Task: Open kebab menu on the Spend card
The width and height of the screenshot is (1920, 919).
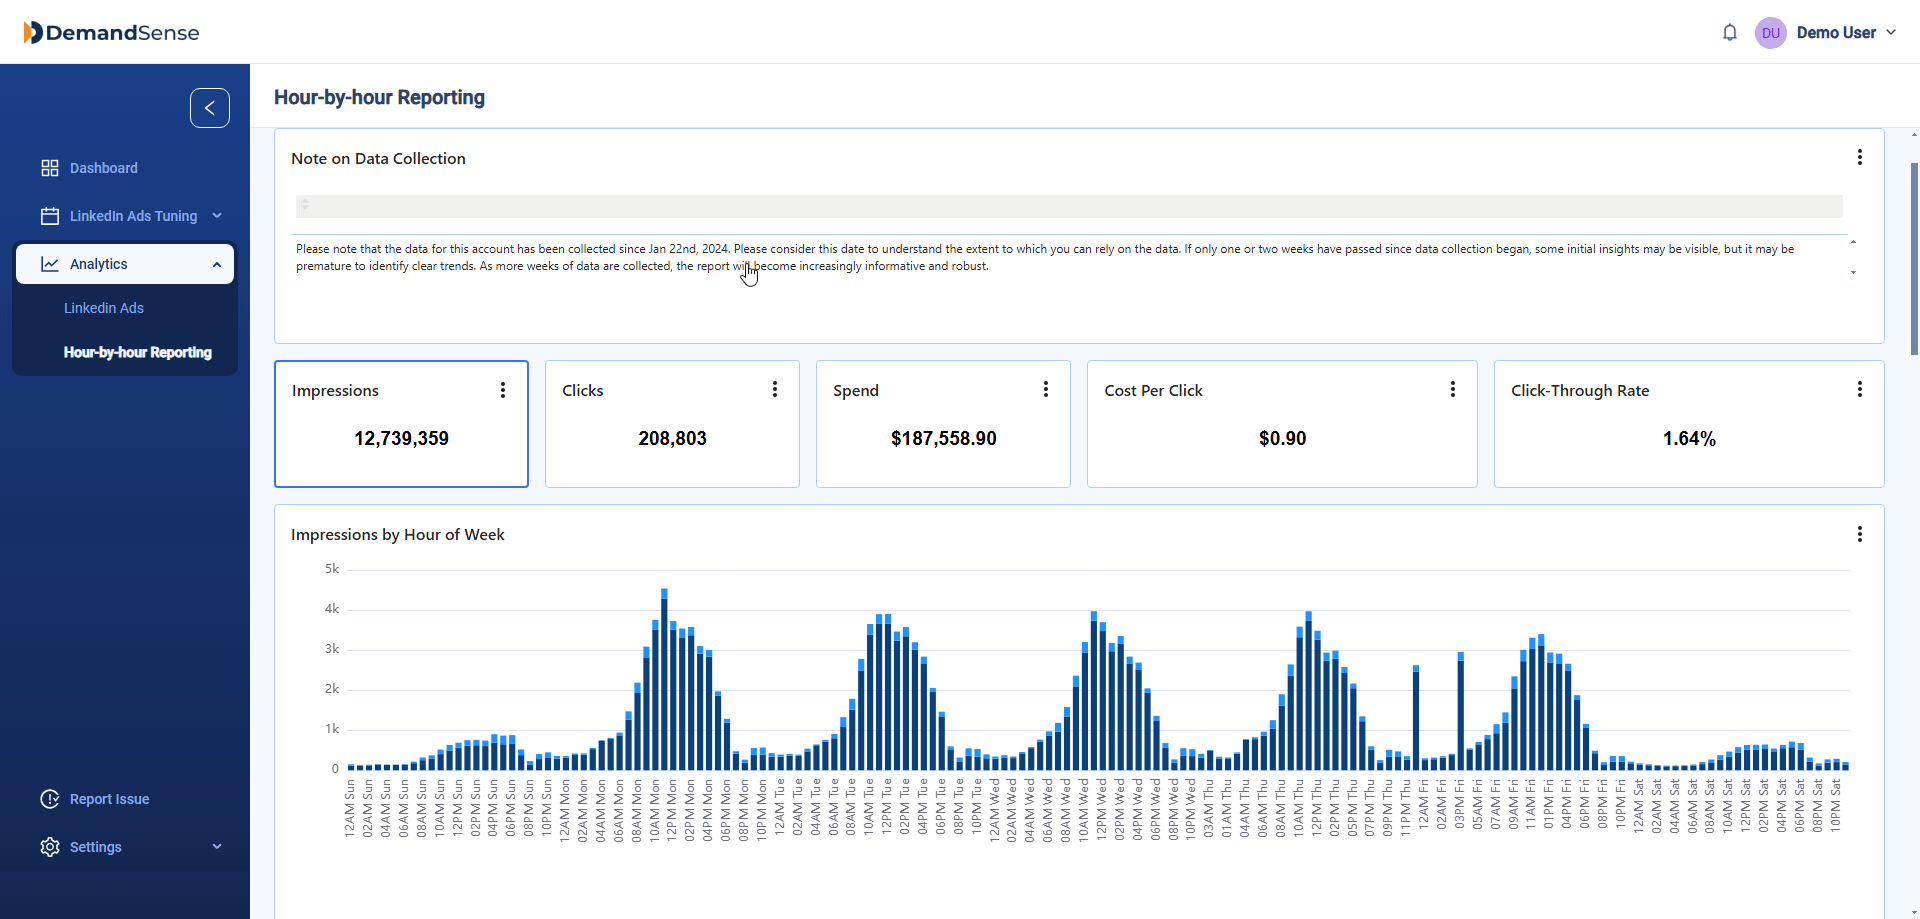Action: coord(1045,389)
